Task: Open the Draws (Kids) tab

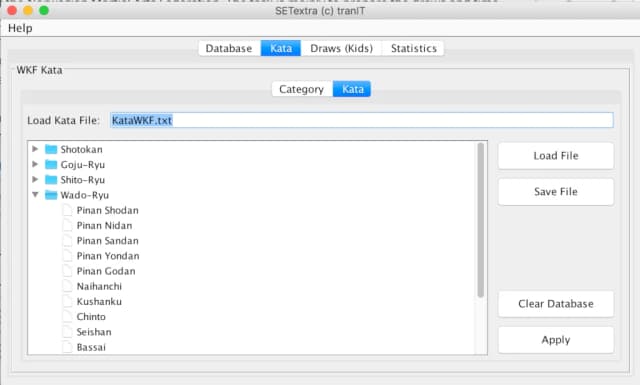Action: (x=341, y=48)
